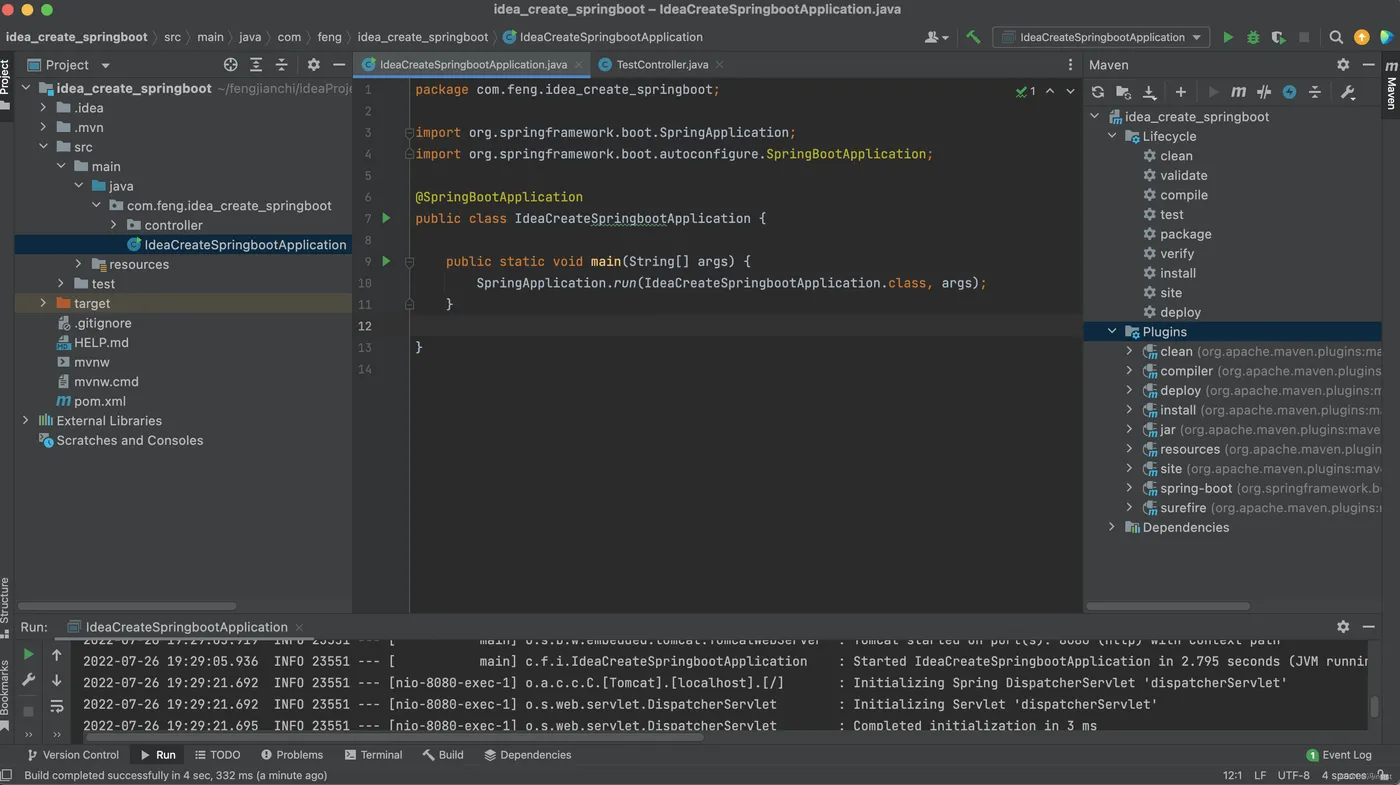The height and width of the screenshot is (785, 1400).
Task: Add a Maven project with plus icon
Action: pos(1180,92)
